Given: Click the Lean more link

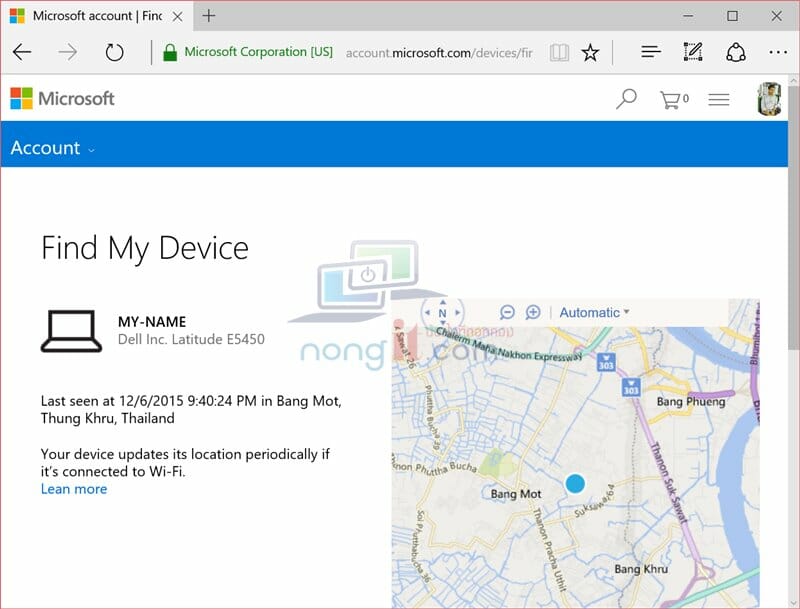Looking at the screenshot, I should point(73,489).
